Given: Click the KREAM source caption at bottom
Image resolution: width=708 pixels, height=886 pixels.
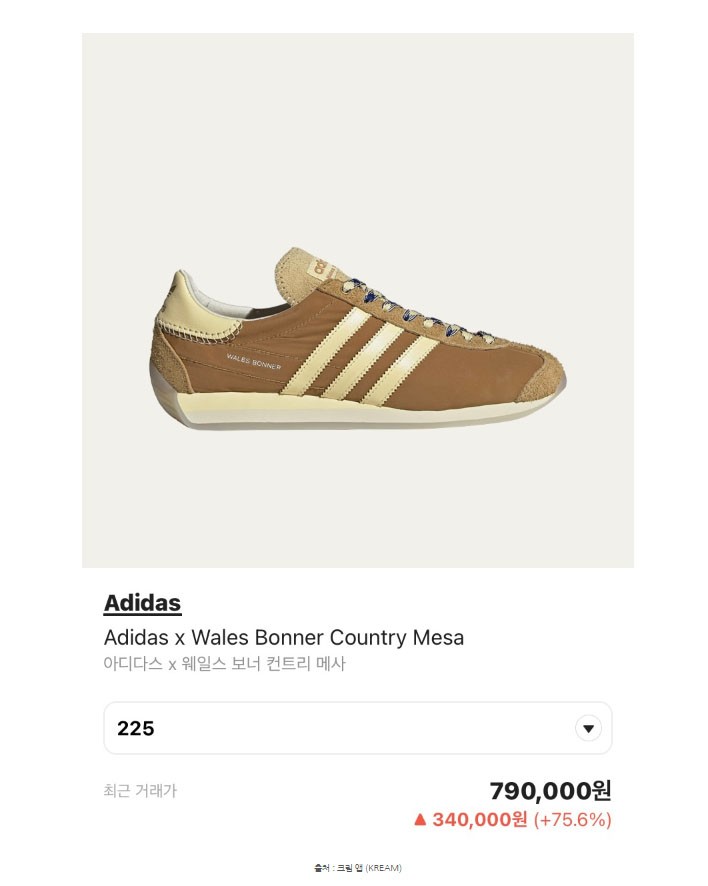Looking at the screenshot, I should click(x=357, y=867).
